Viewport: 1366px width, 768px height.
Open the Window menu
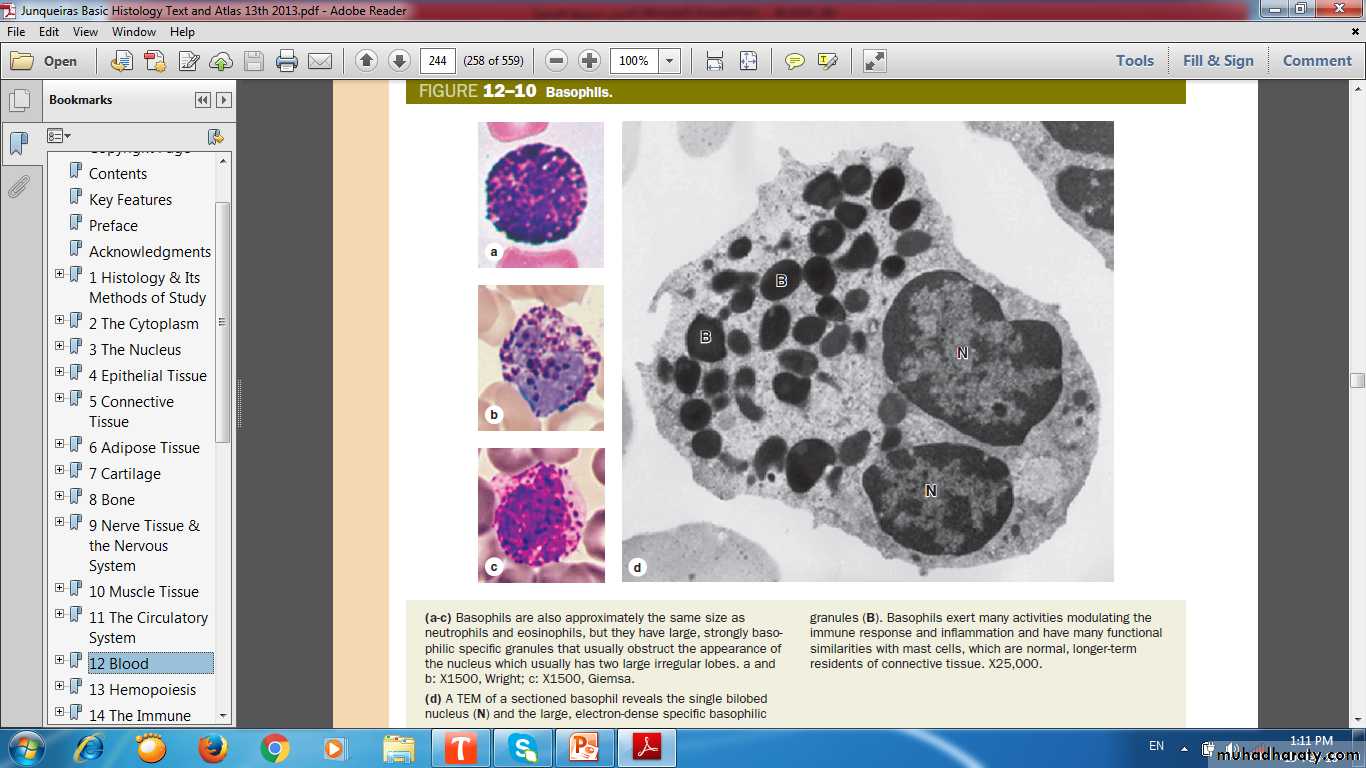tap(133, 32)
